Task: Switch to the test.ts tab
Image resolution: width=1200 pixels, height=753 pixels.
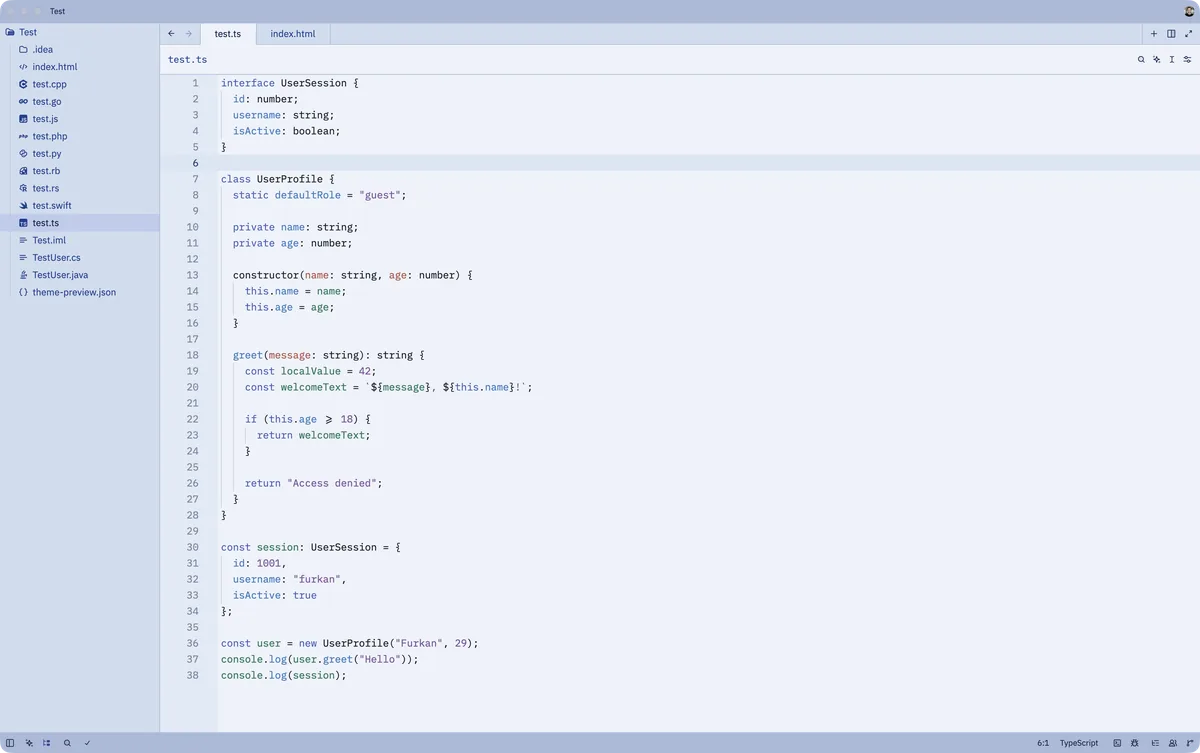Action: click(228, 34)
